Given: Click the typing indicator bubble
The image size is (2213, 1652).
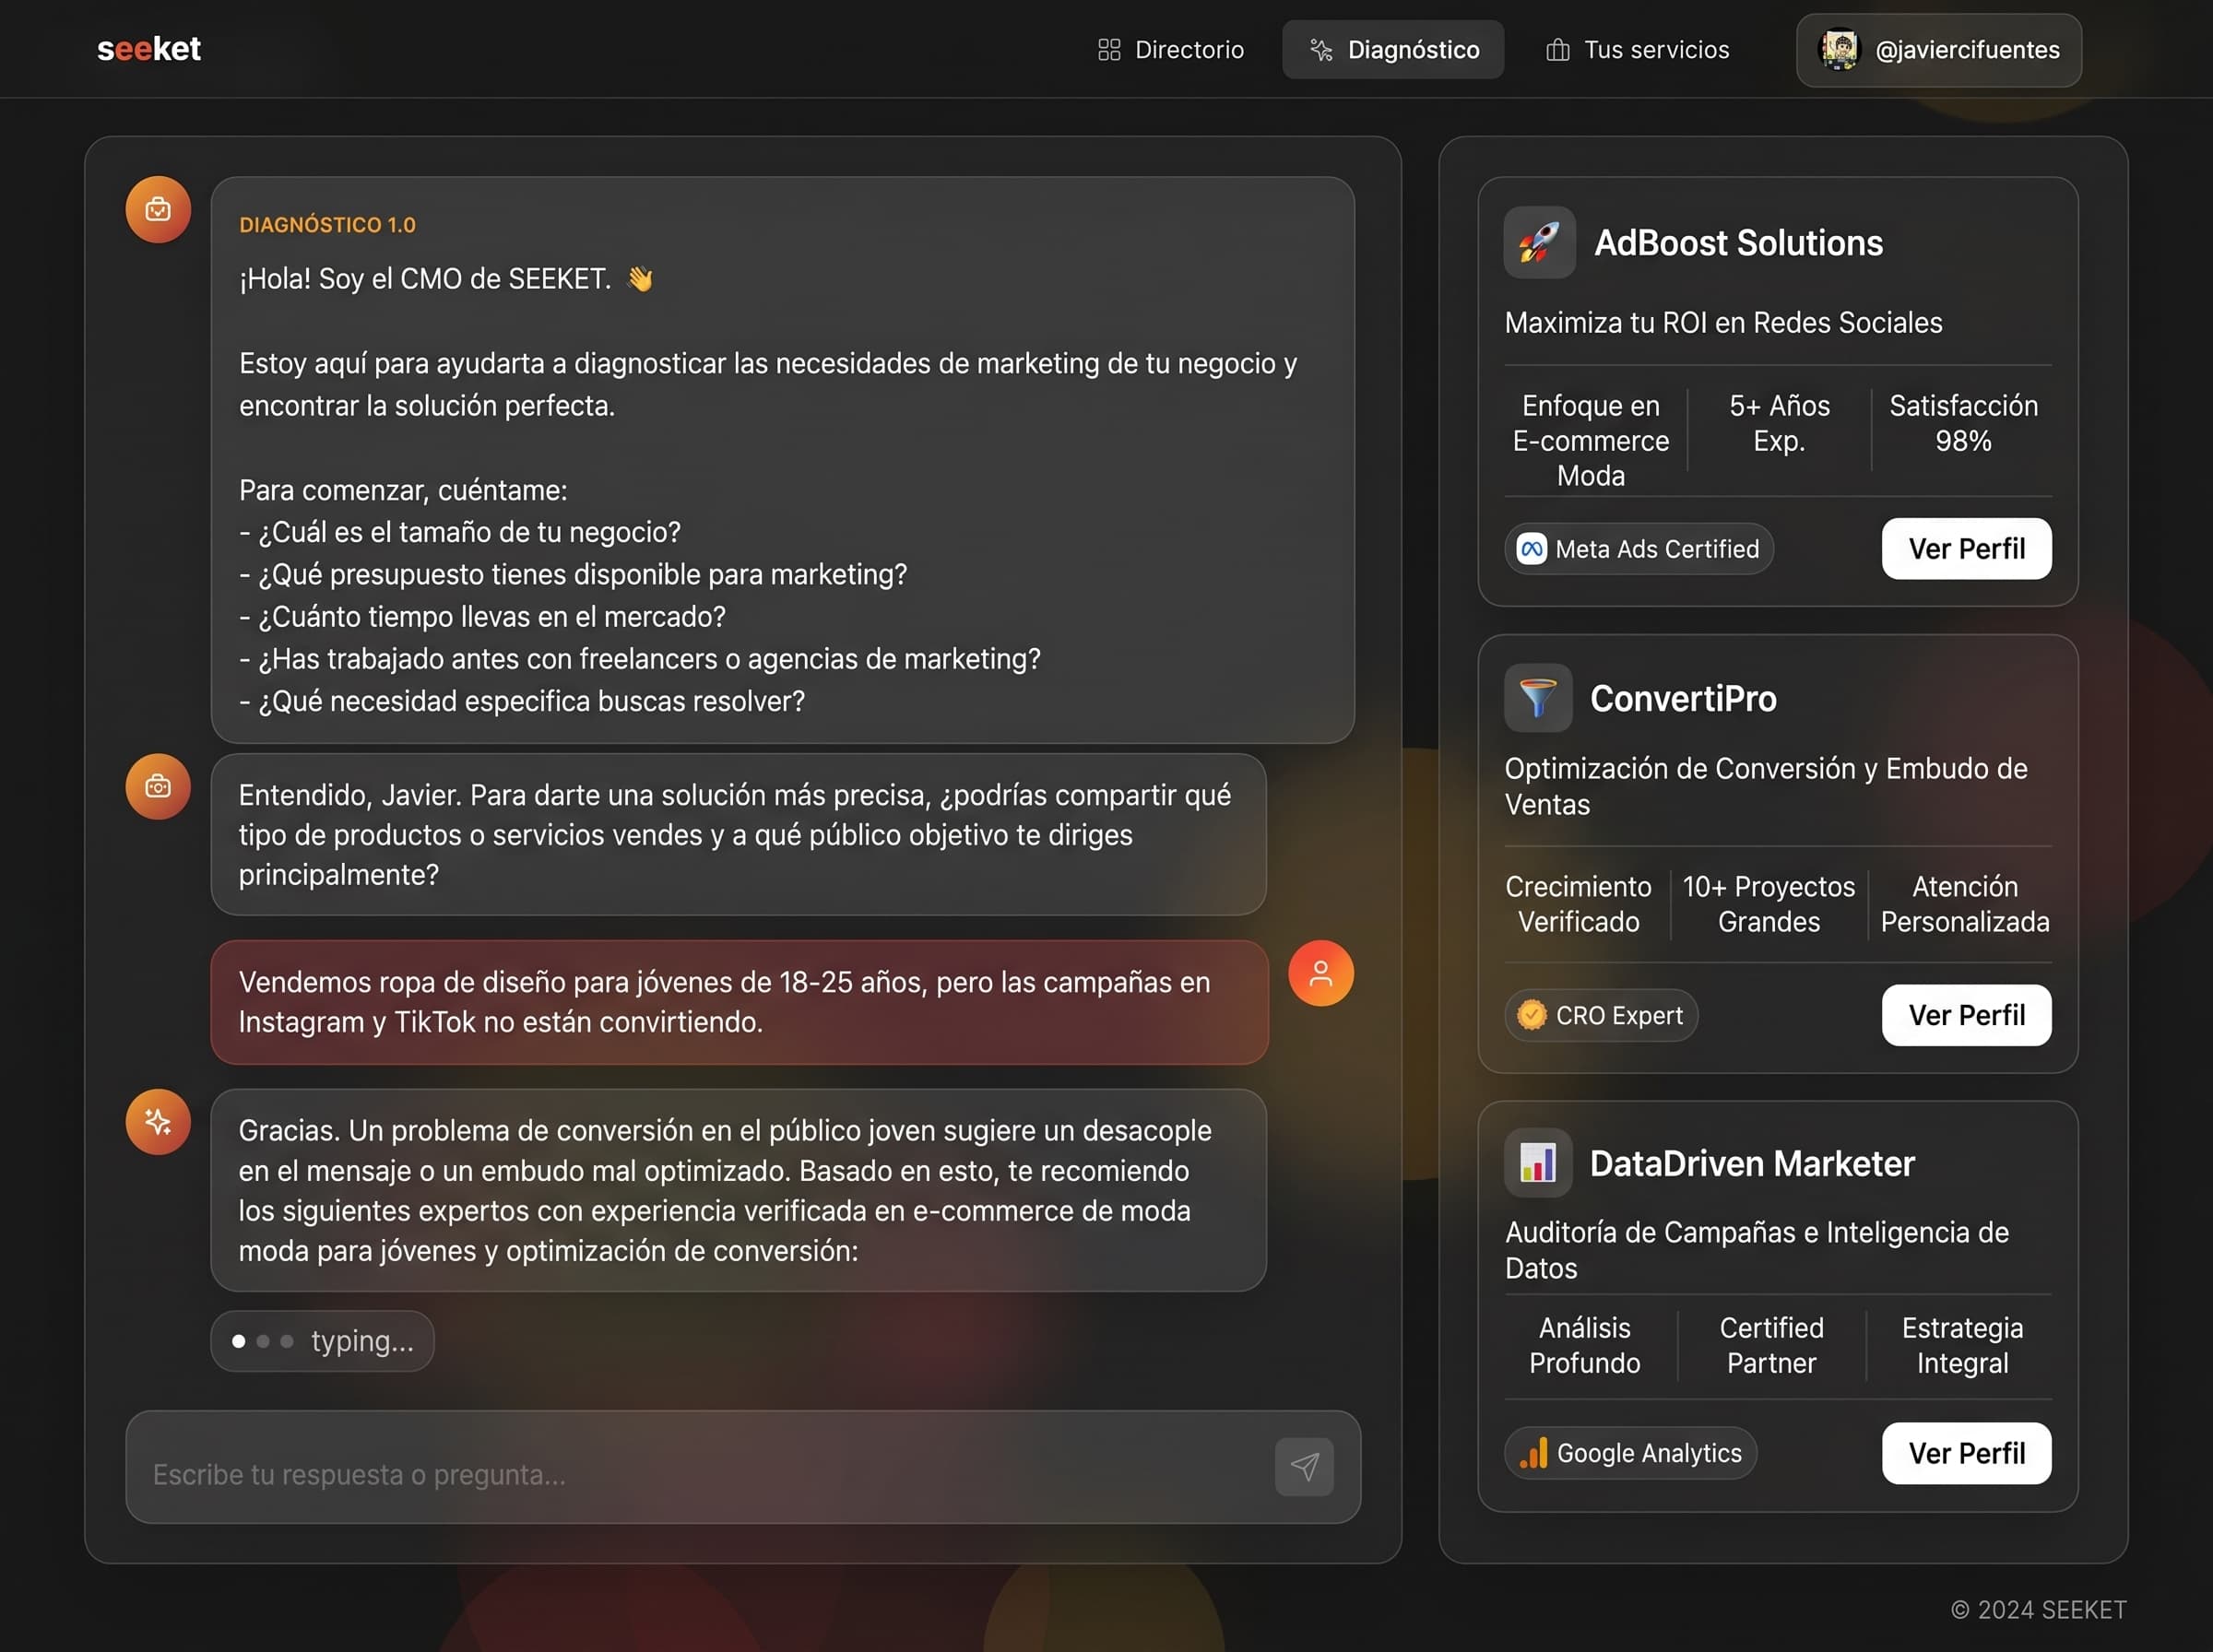Looking at the screenshot, I should click(x=322, y=1341).
